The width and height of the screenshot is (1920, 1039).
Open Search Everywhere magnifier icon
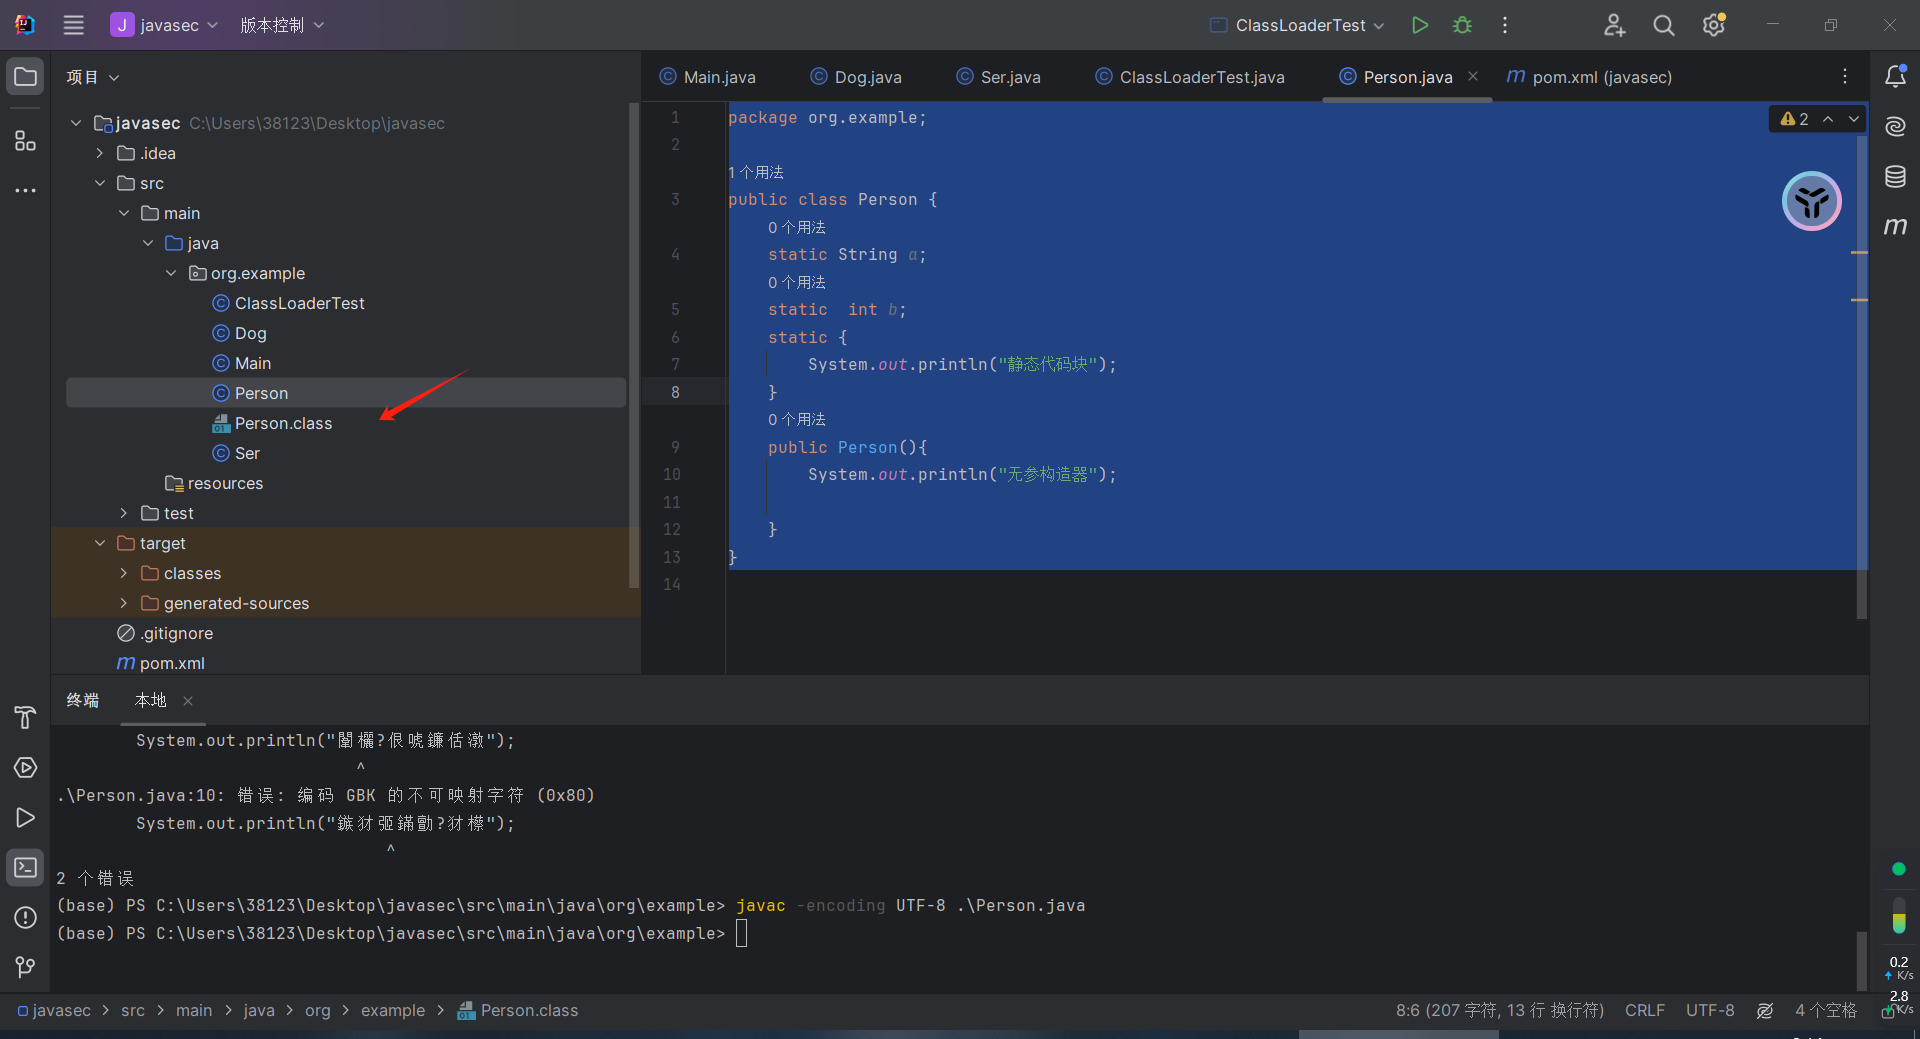1663,25
